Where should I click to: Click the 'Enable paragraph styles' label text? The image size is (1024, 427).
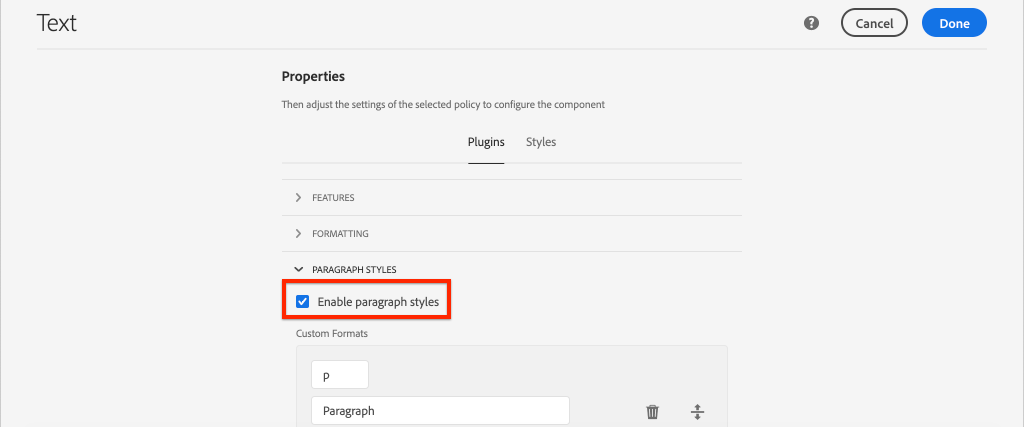pos(378,301)
